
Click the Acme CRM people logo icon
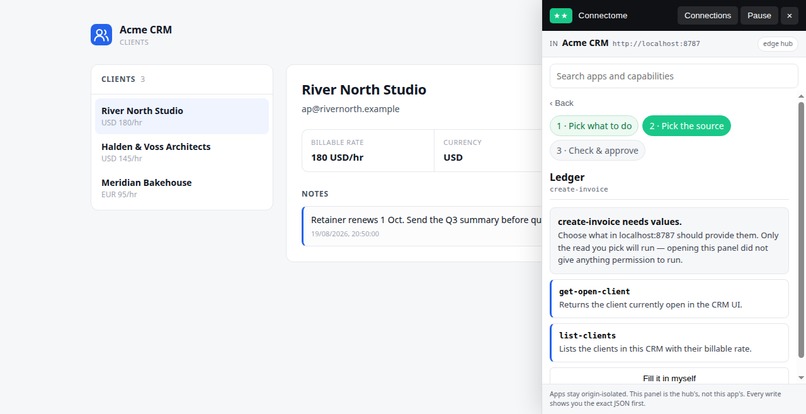click(101, 34)
